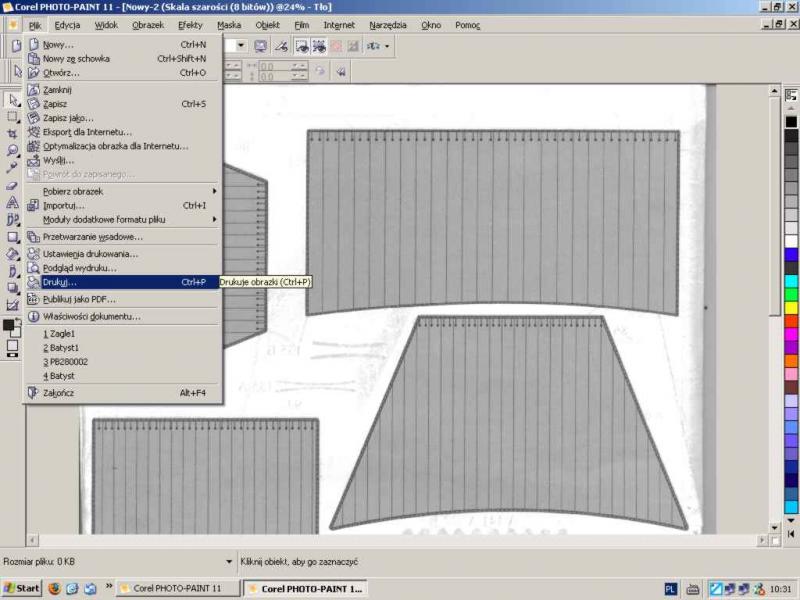
Task: Open the status bar info dropdown arrow
Action: [229, 562]
